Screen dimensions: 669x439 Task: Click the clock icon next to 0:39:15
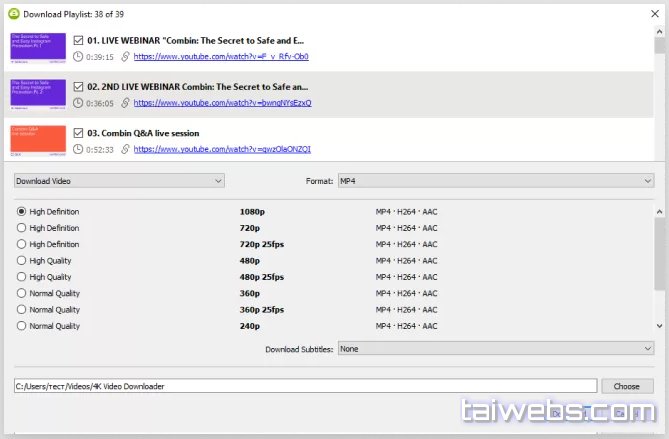tap(79, 57)
